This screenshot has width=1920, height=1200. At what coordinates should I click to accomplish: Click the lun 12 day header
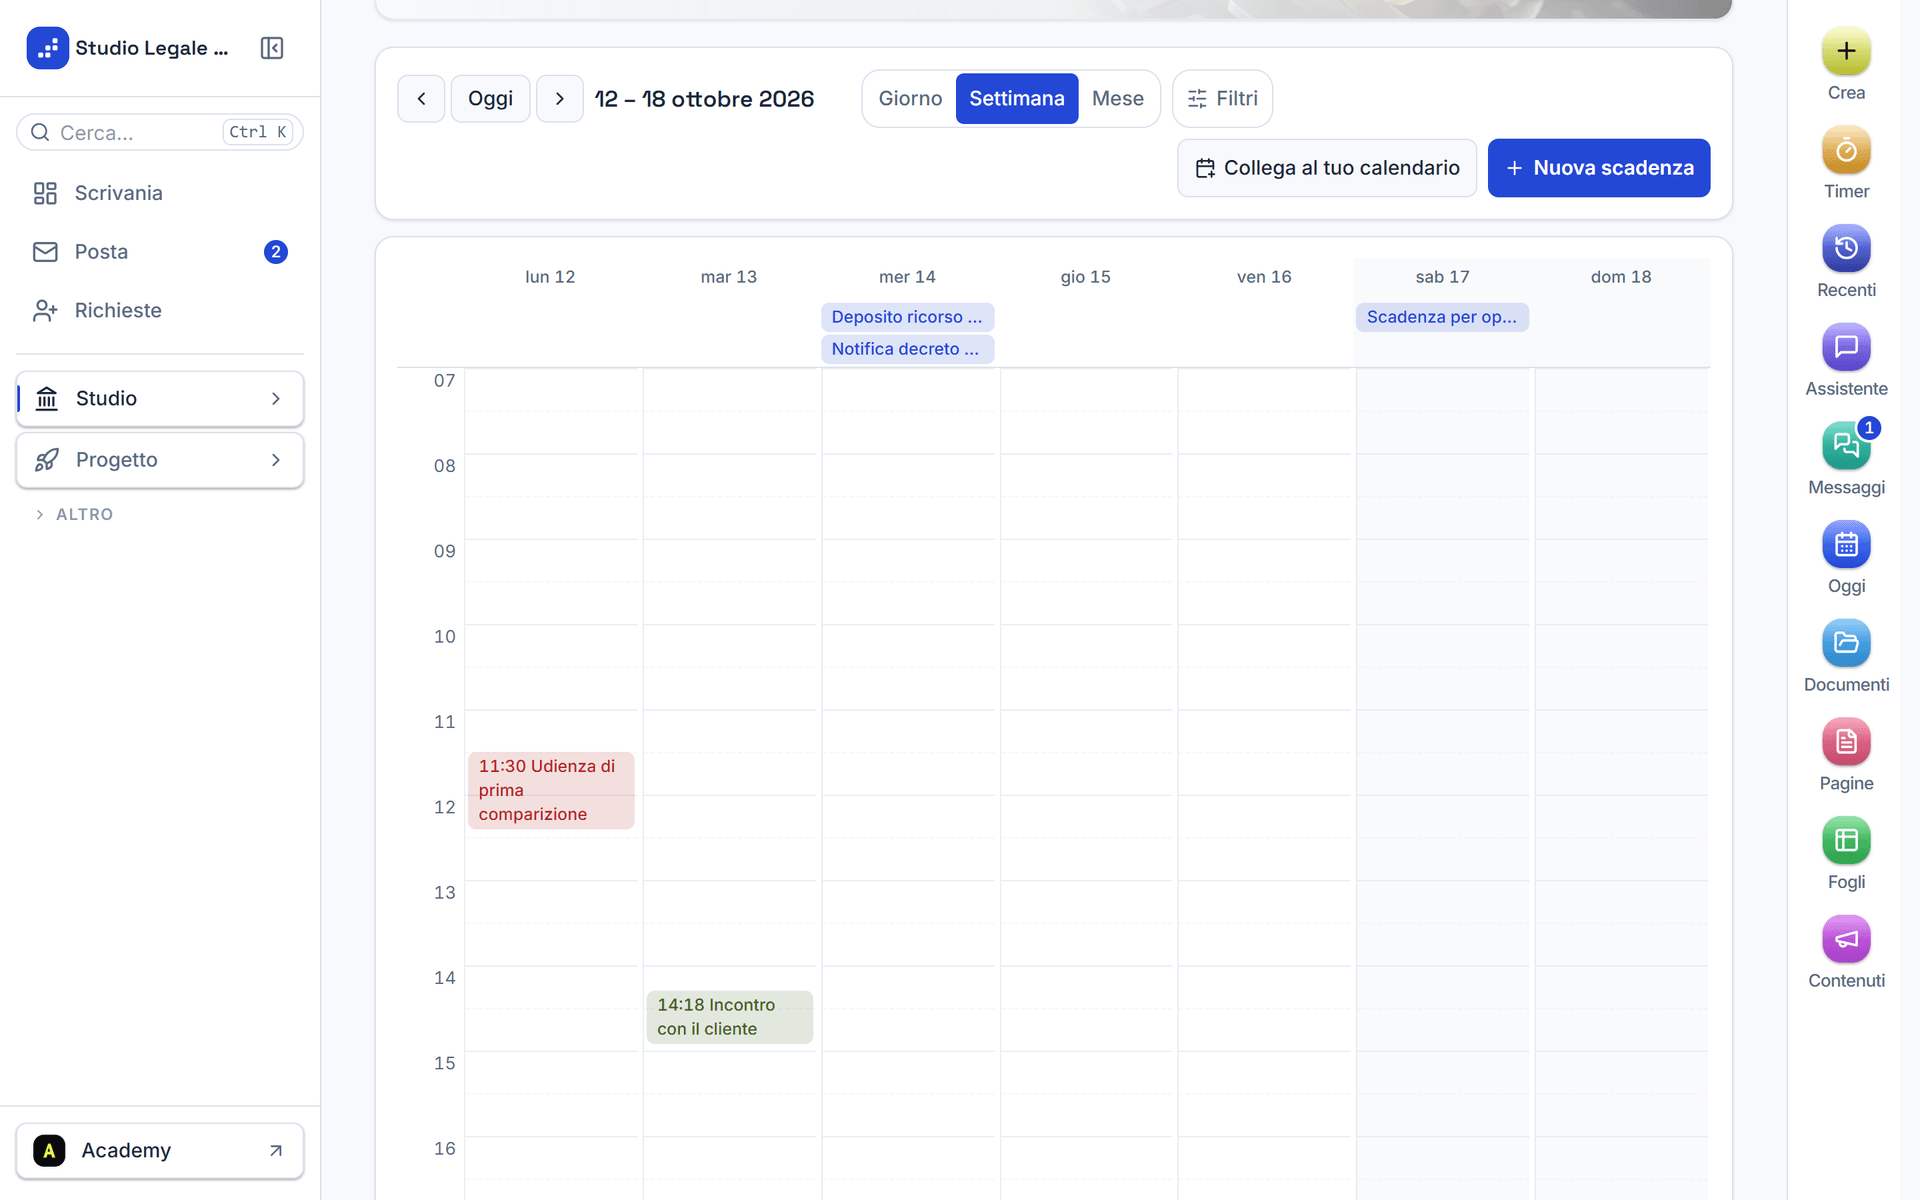click(550, 277)
